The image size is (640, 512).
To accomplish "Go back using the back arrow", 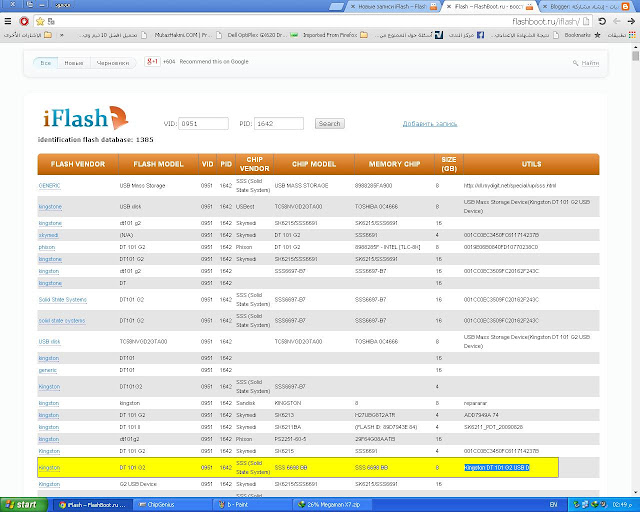I will click(x=617, y=21).
